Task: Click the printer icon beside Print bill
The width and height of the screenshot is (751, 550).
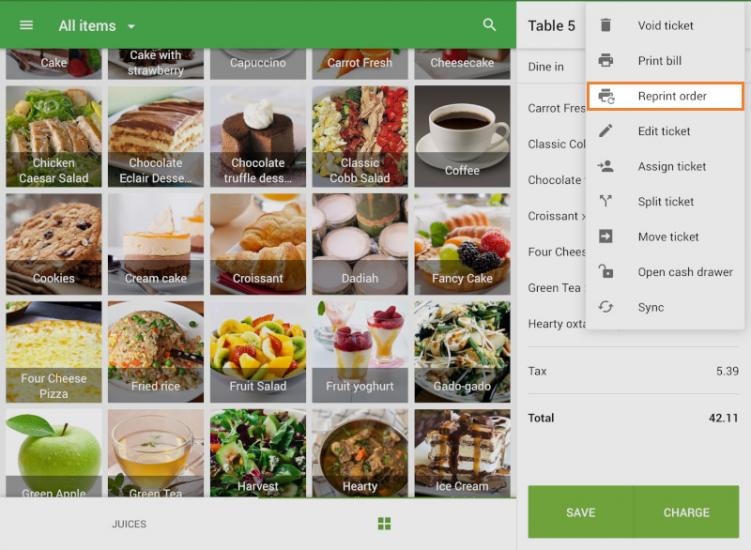Action: pyautogui.click(x=605, y=60)
